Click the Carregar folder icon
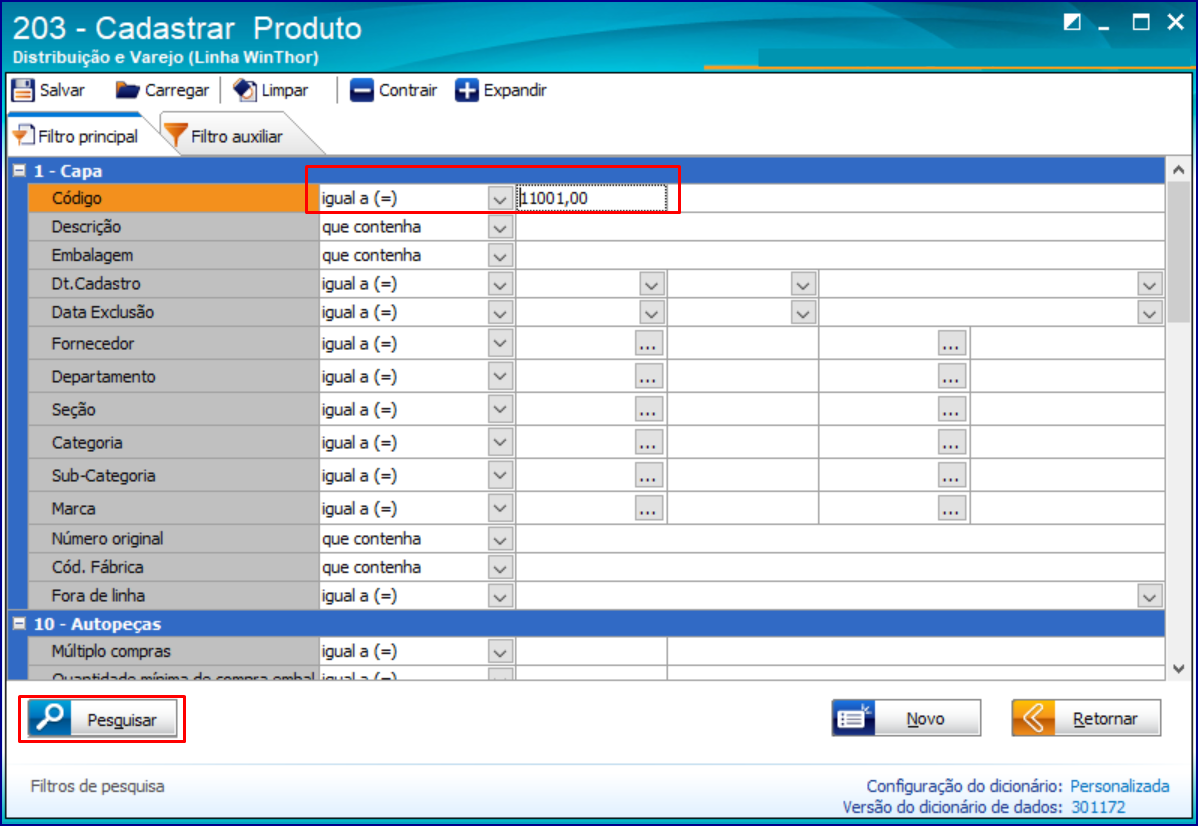 point(127,90)
